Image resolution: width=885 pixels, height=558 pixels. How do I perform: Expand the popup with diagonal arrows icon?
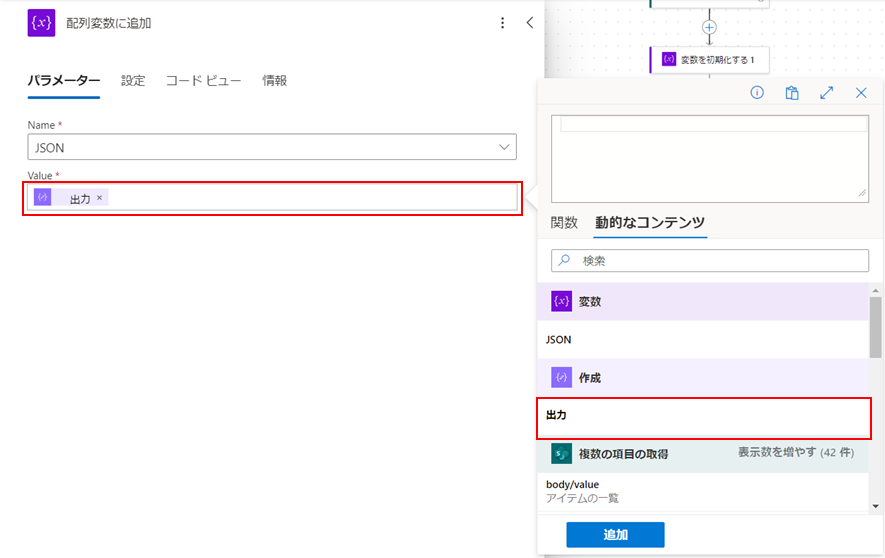tap(826, 93)
